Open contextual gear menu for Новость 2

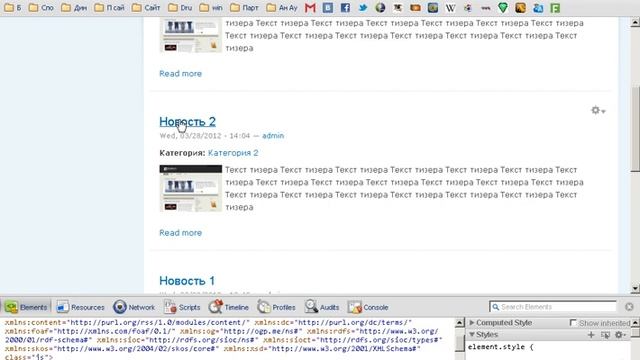point(598,110)
